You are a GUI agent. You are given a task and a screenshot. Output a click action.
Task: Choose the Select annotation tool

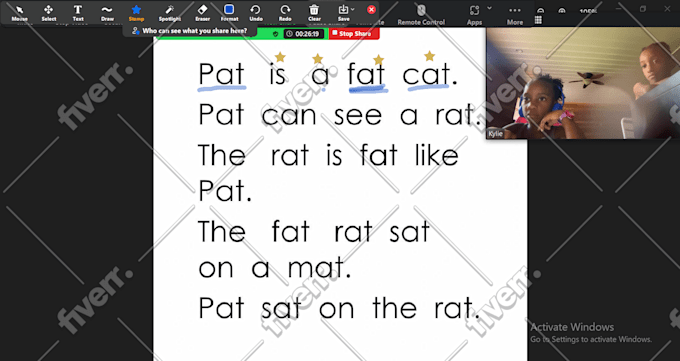pyautogui.click(x=49, y=13)
